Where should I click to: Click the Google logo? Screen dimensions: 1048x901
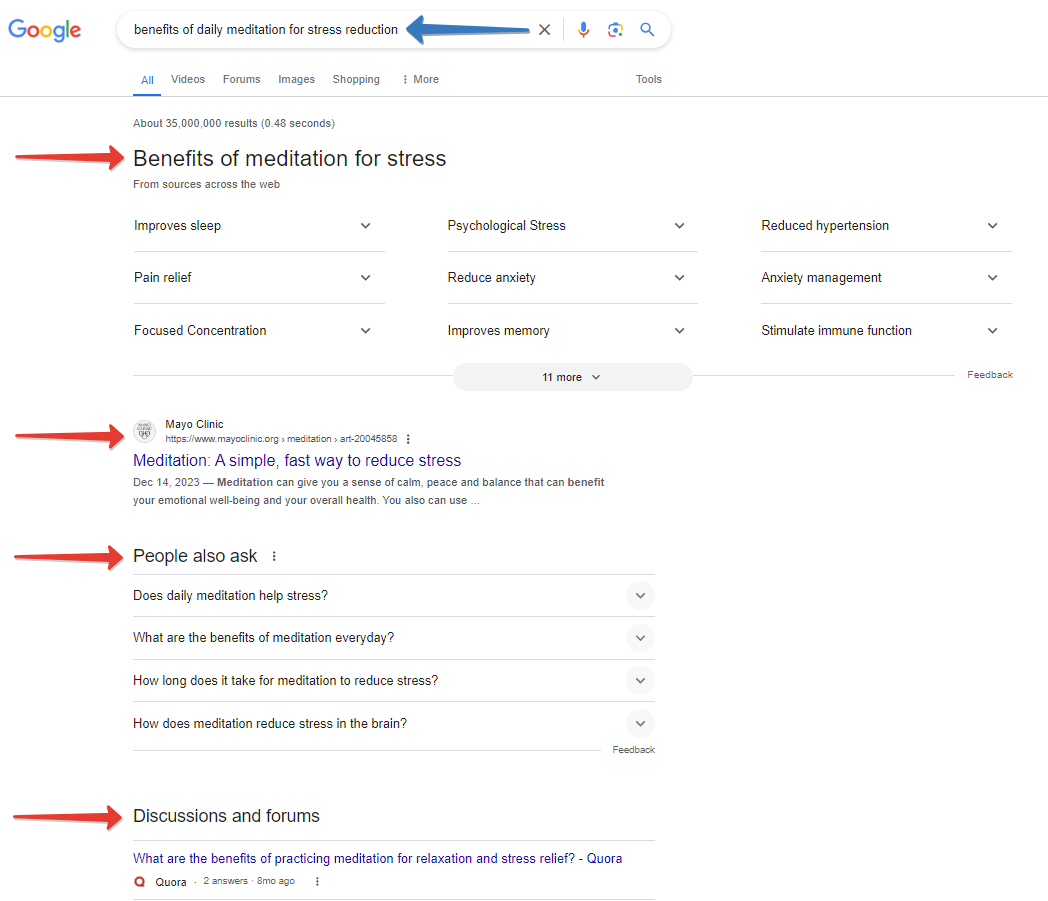click(x=45, y=30)
